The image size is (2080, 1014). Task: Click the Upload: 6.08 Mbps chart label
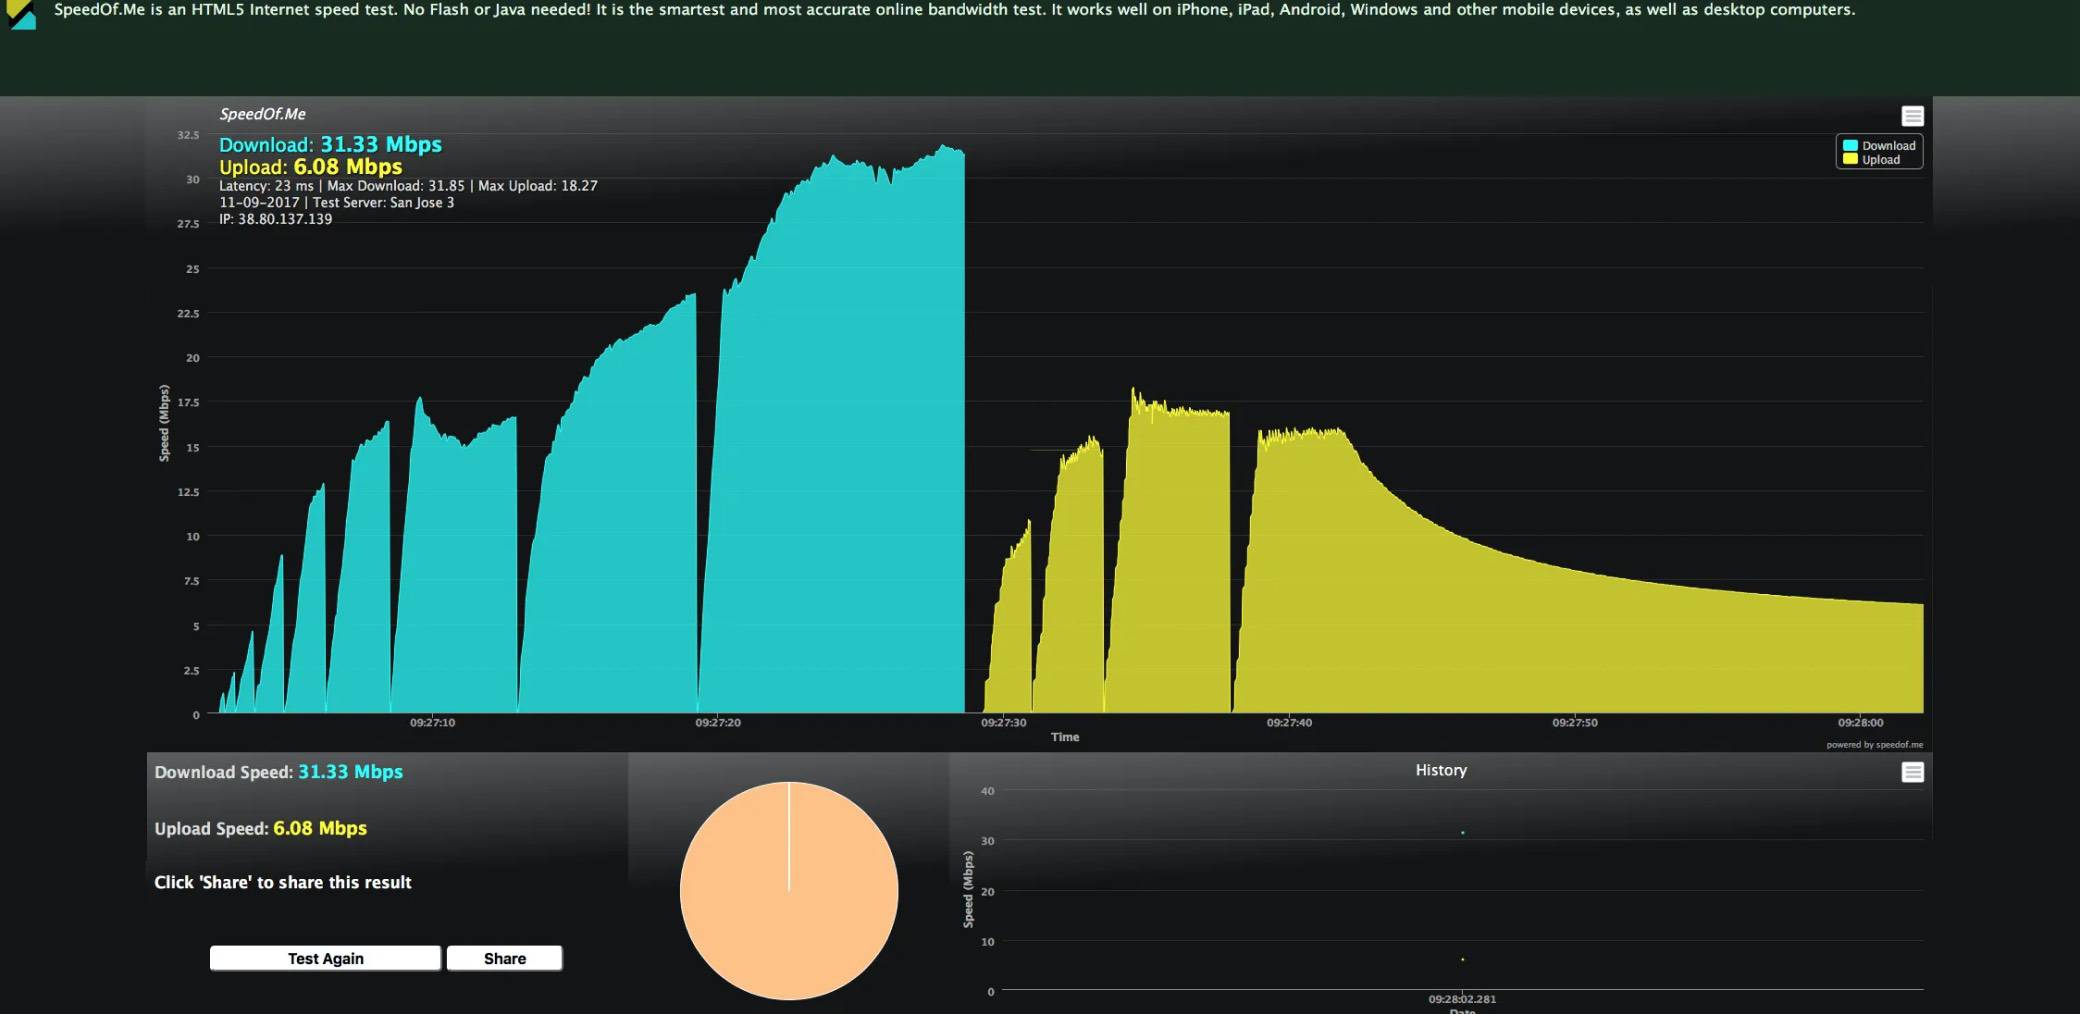point(310,167)
